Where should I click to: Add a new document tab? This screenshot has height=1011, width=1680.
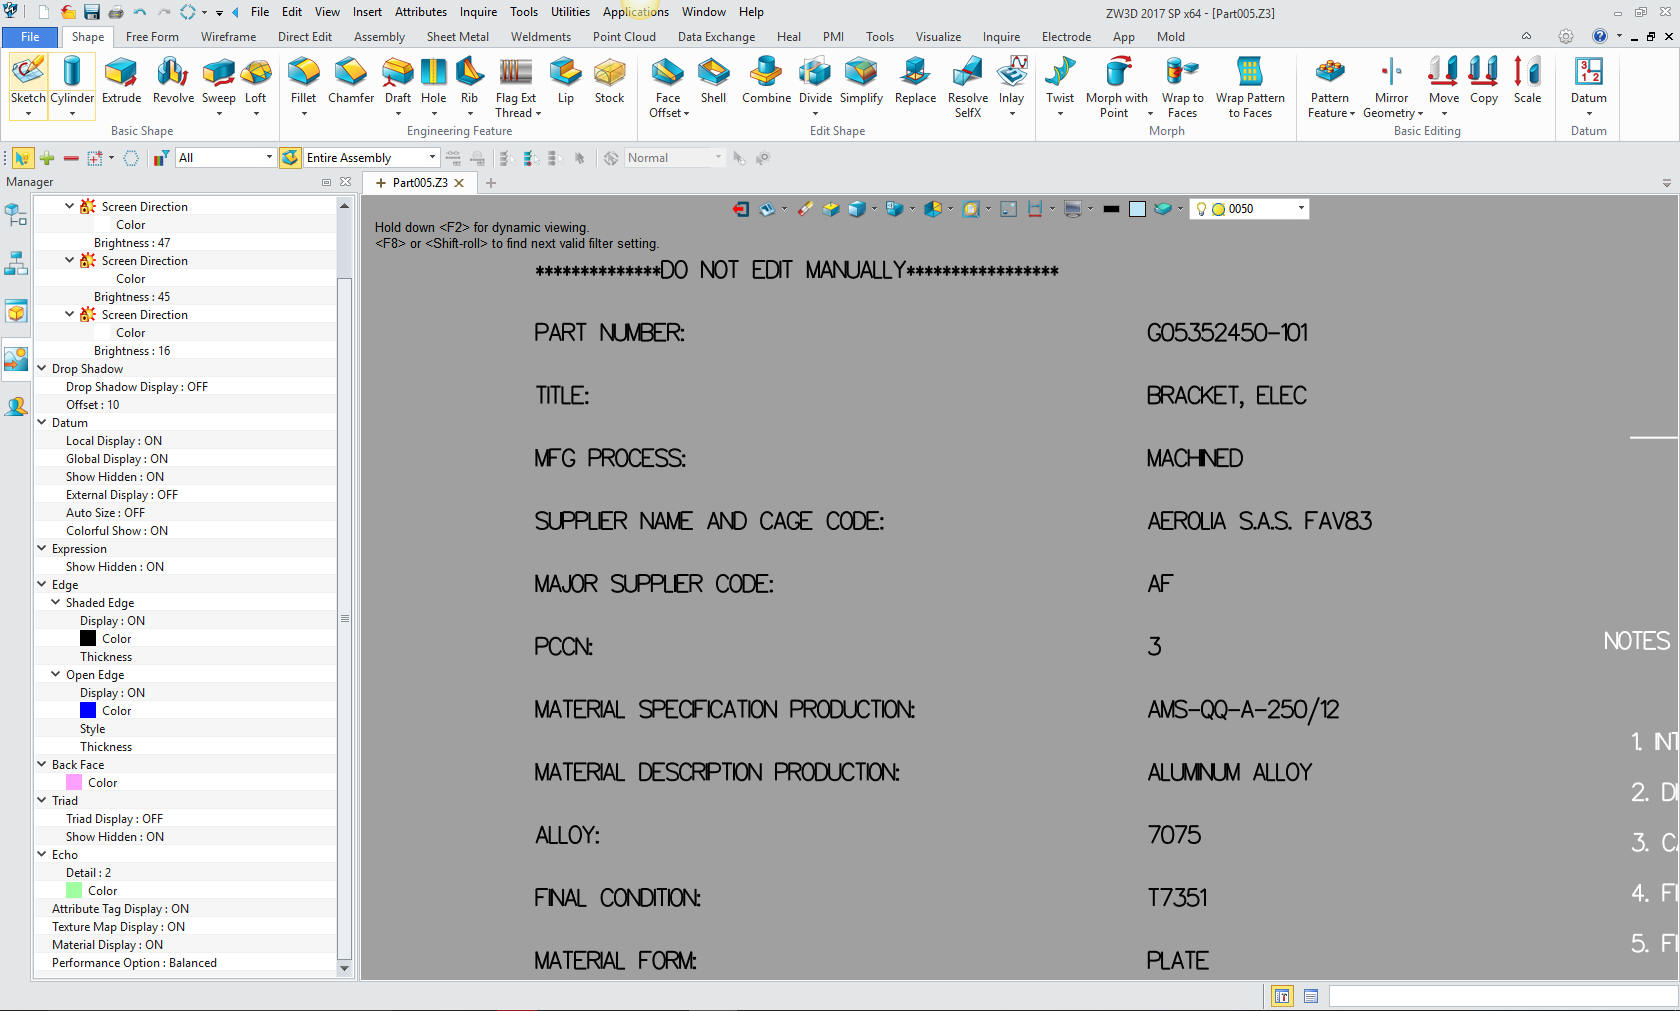(x=491, y=183)
